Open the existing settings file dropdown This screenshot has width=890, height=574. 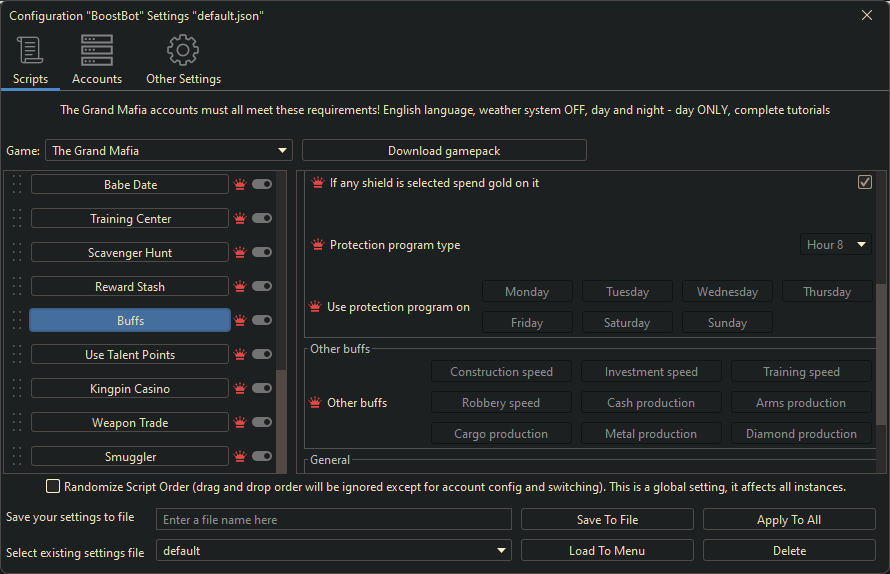[334, 551]
